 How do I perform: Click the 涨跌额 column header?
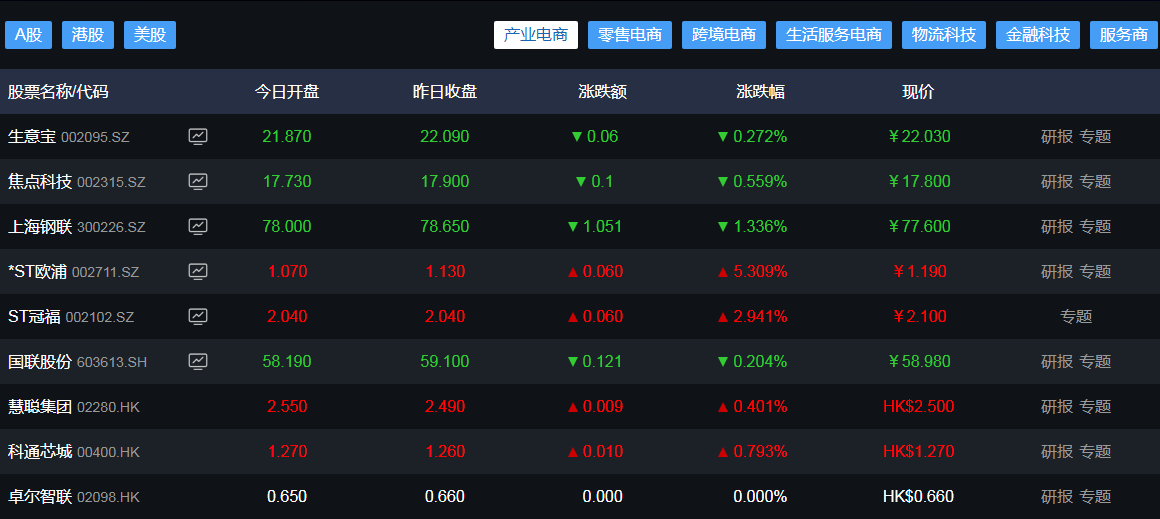pos(603,92)
